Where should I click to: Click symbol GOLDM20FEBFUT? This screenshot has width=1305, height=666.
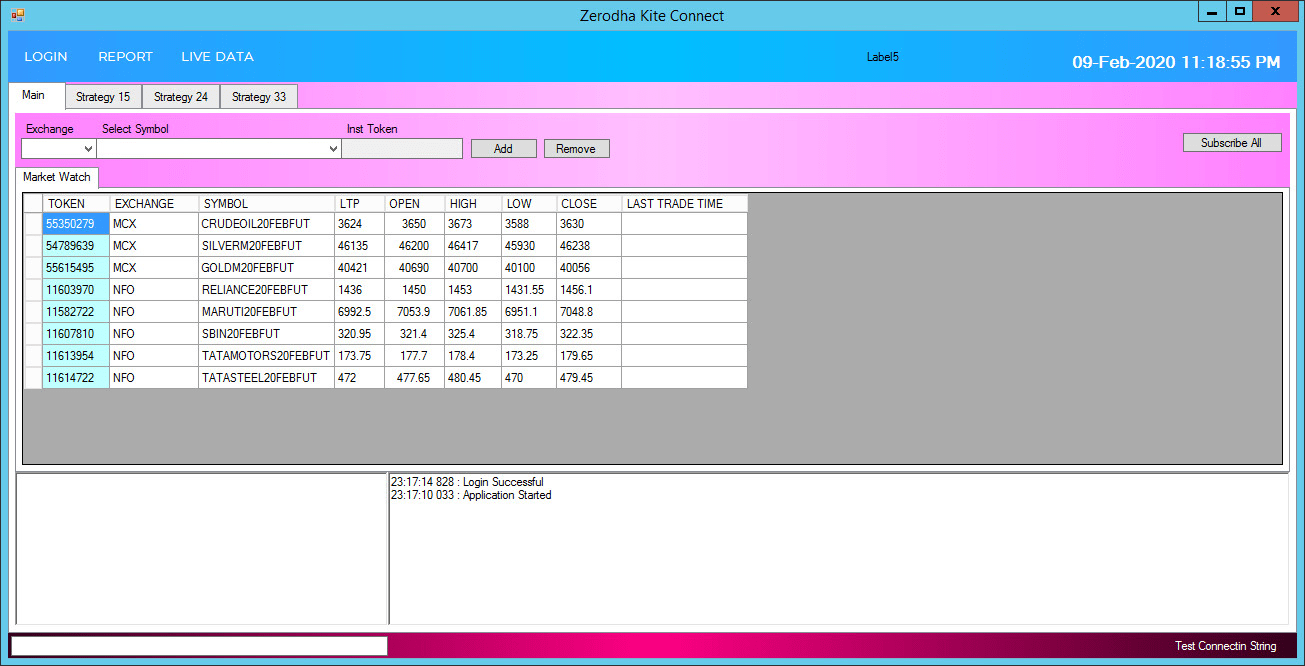tap(267, 268)
